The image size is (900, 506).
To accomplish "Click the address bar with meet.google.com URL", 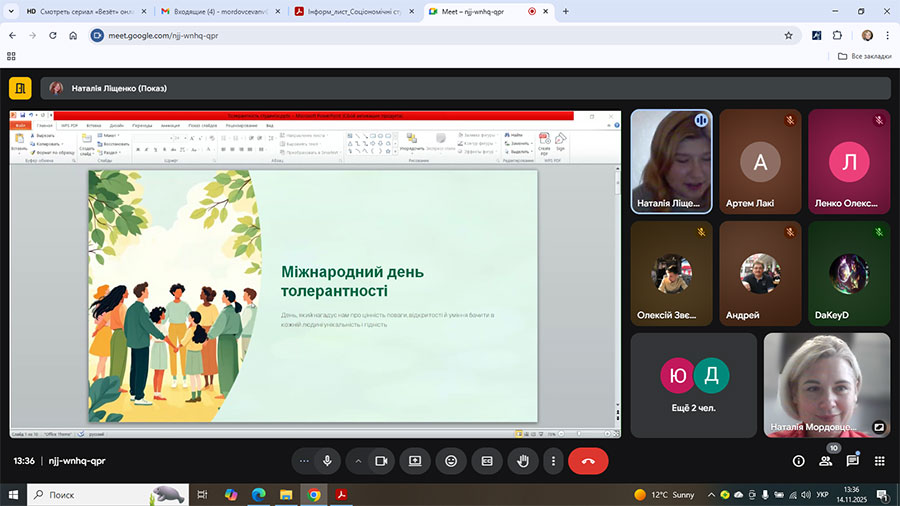I will click(x=430, y=34).
